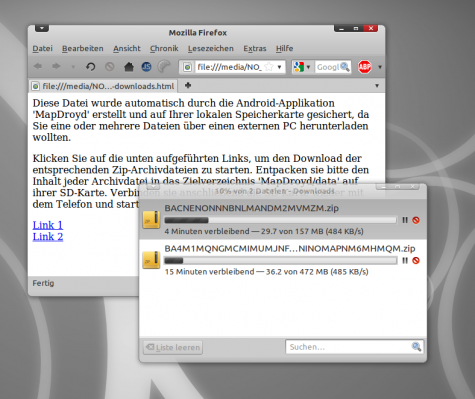
Task: Click the search magnifier in Firefox toolbar
Action: [x=345, y=67]
